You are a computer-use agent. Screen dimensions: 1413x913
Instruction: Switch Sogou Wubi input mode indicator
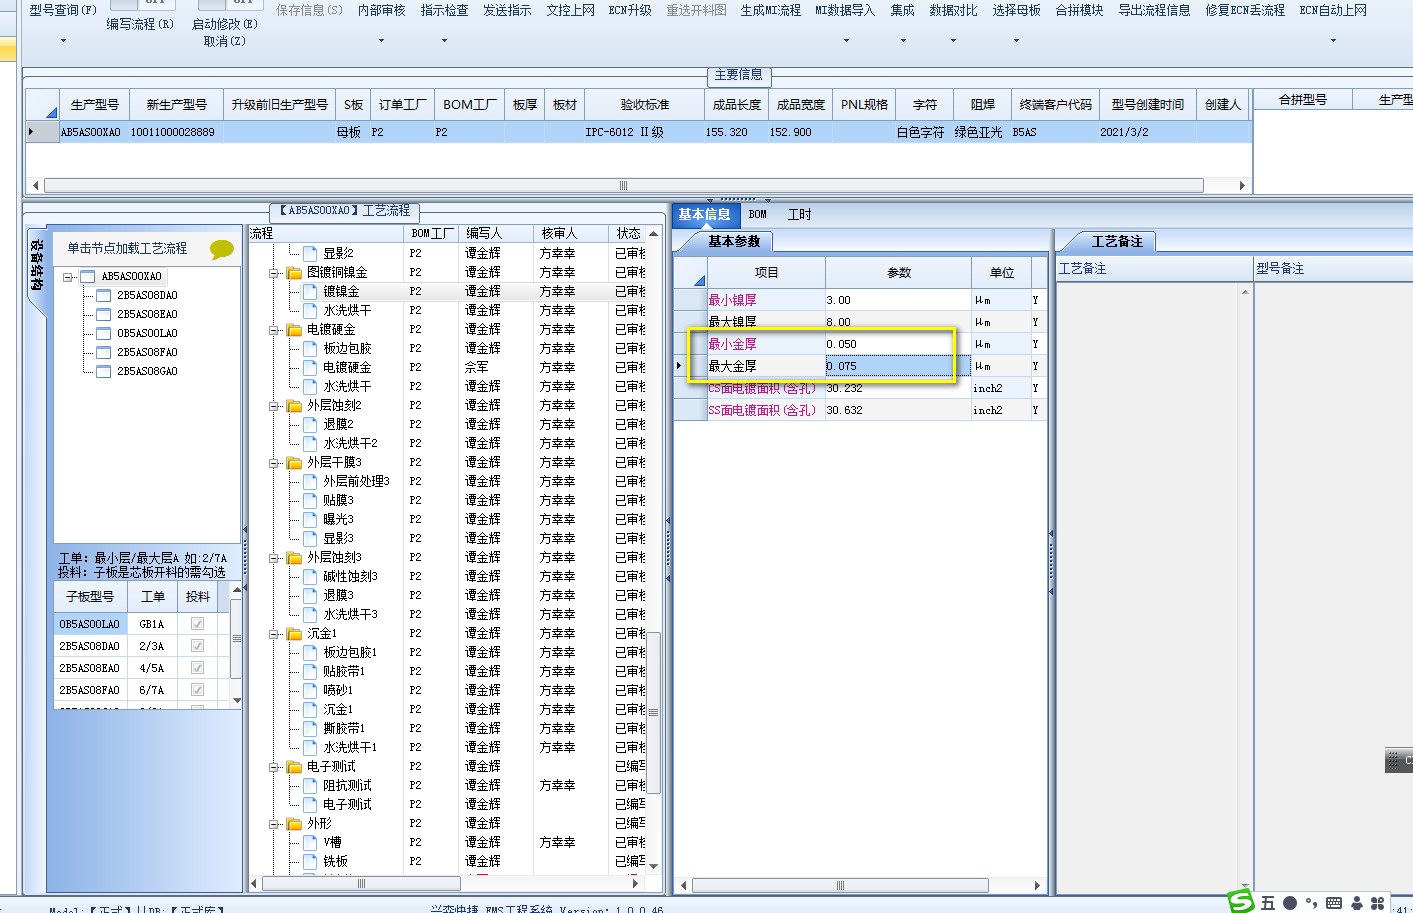tap(1268, 903)
